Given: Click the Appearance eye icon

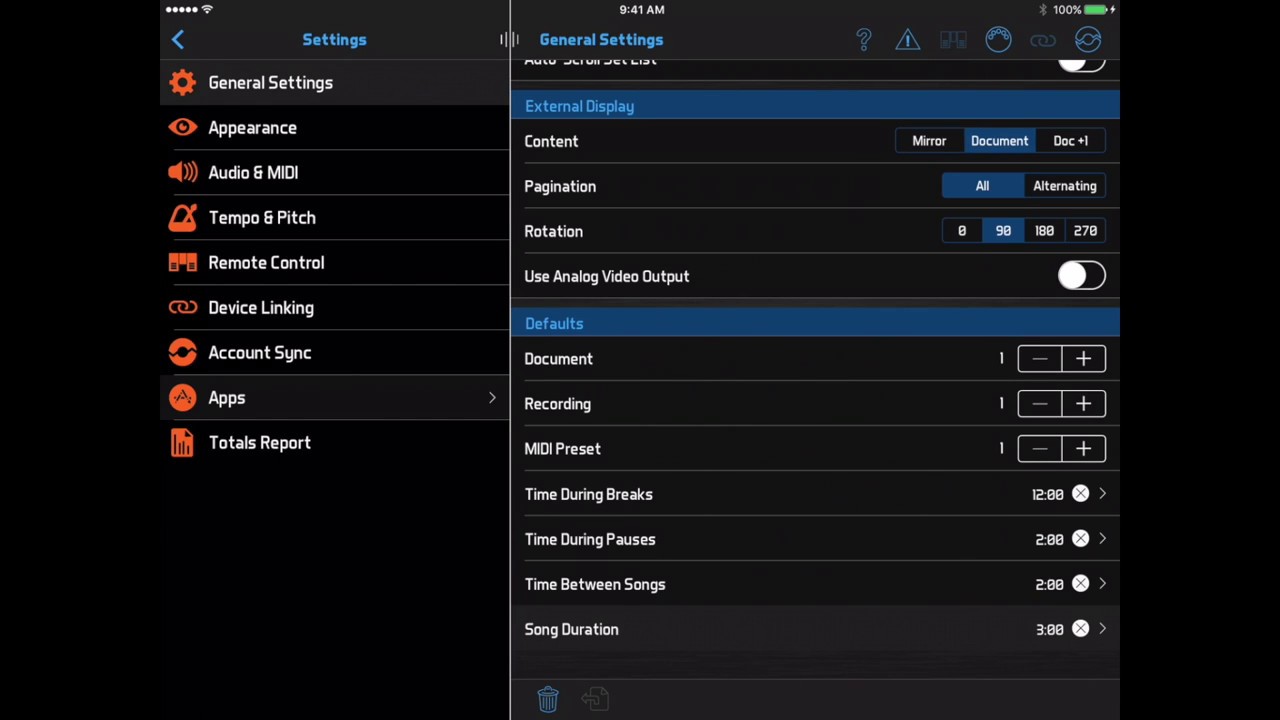Looking at the screenshot, I should (183, 128).
